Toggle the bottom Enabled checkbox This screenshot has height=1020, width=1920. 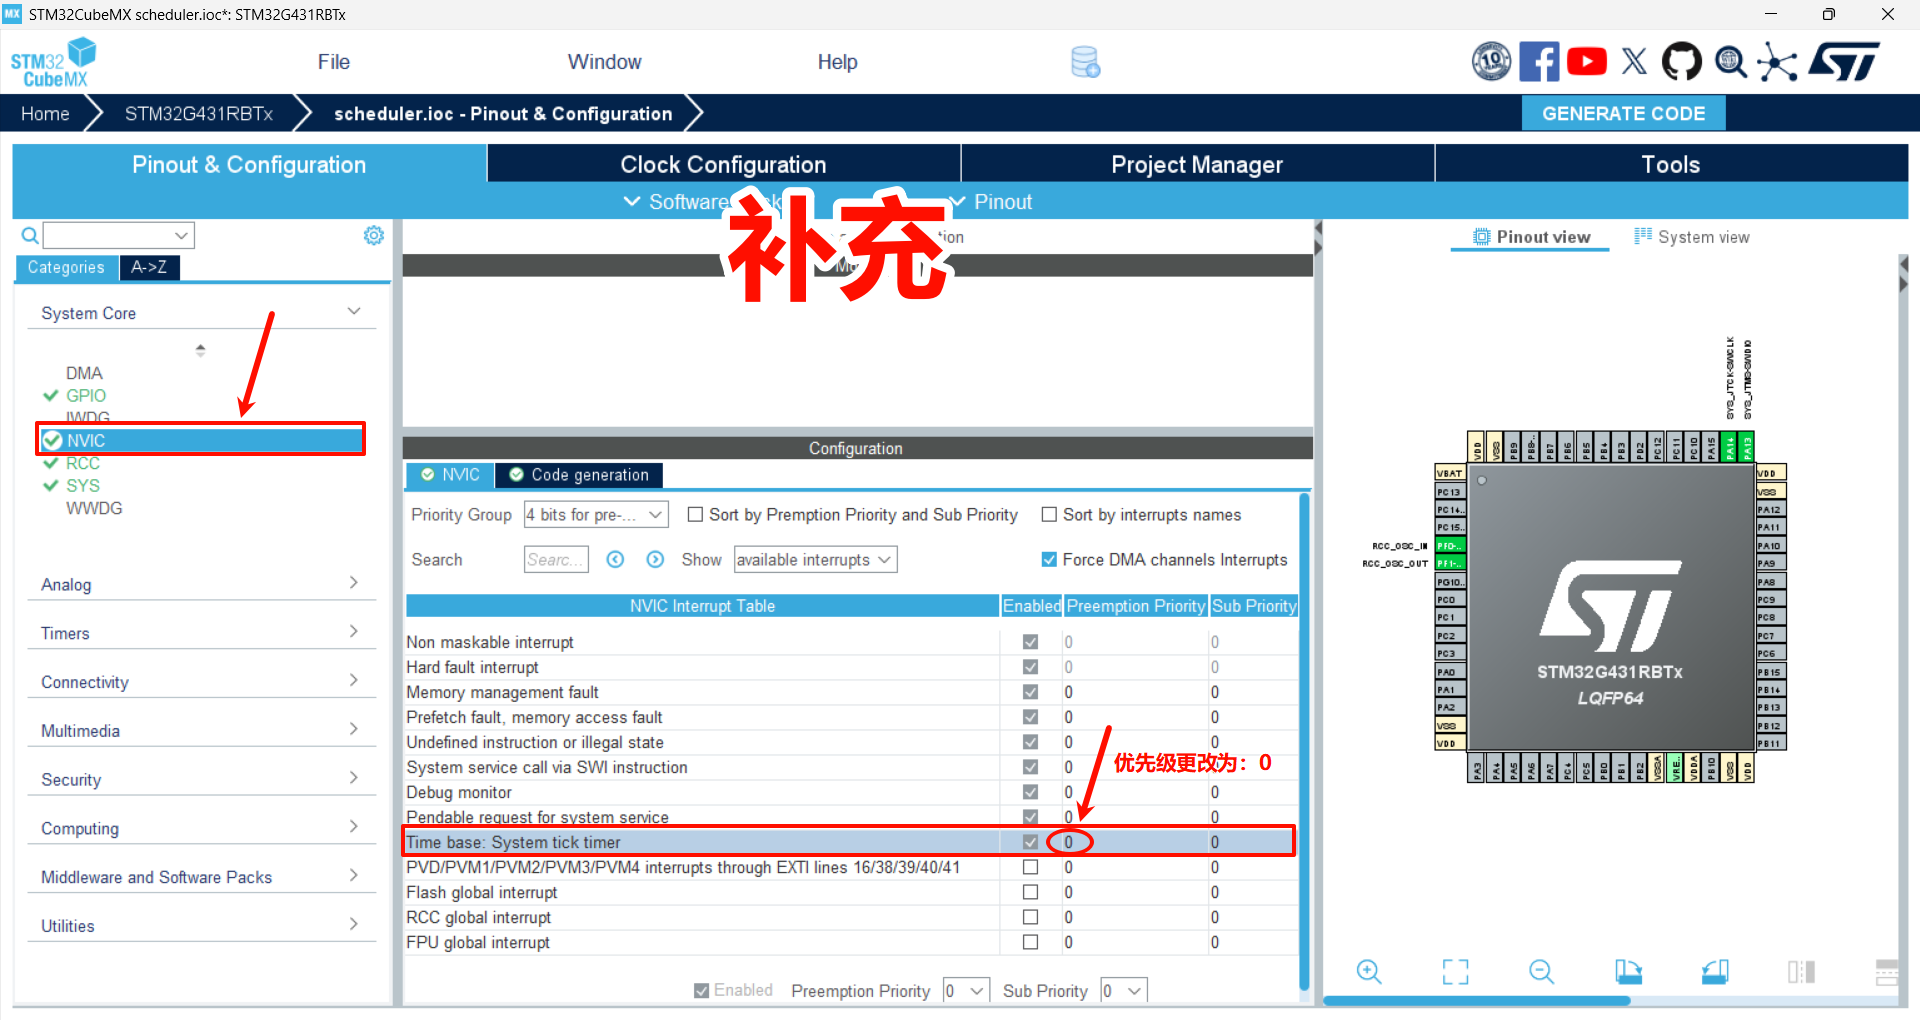(x=702, y=990)
